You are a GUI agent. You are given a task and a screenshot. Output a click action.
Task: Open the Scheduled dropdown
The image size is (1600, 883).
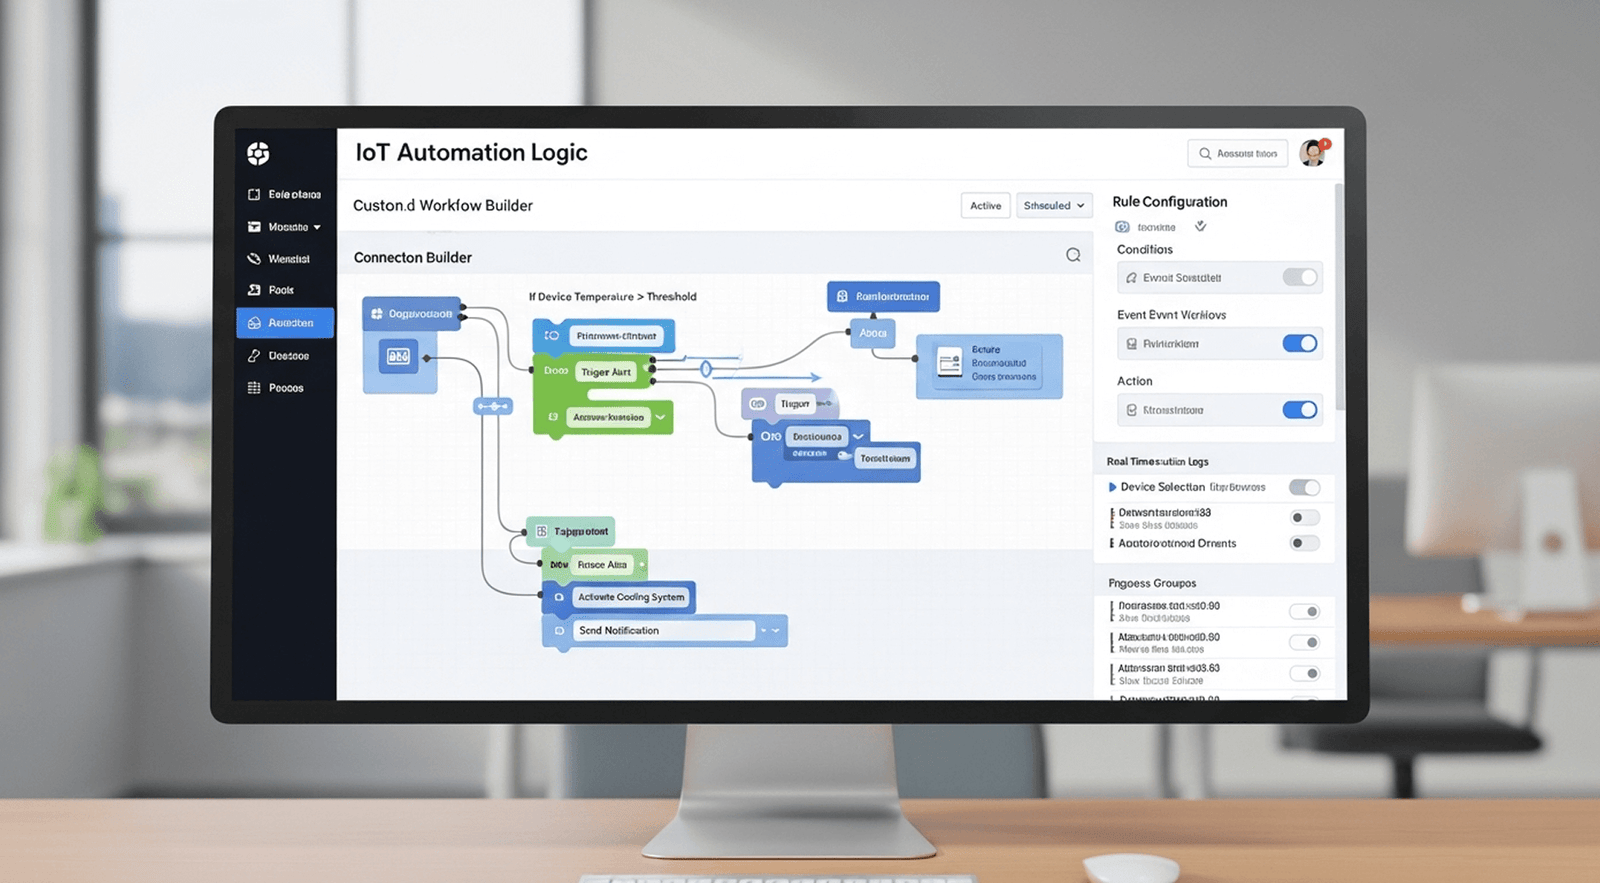1054,205
